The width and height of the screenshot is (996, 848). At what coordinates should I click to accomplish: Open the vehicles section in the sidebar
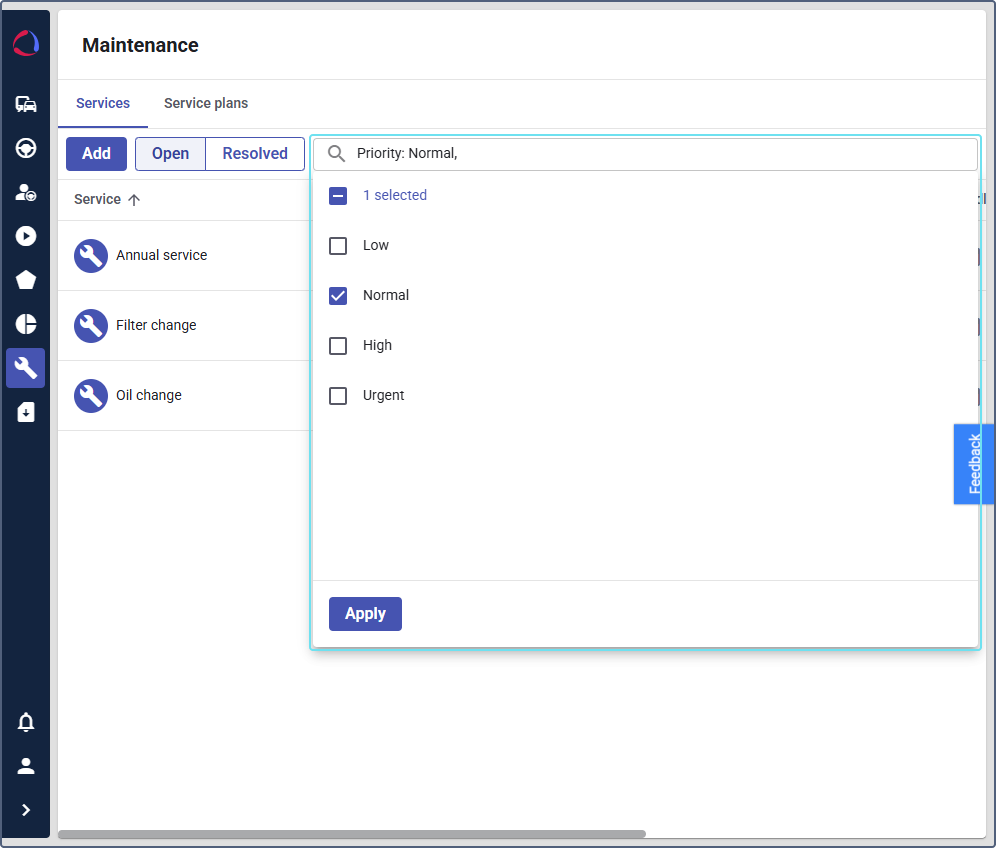(x=26, y=104)
